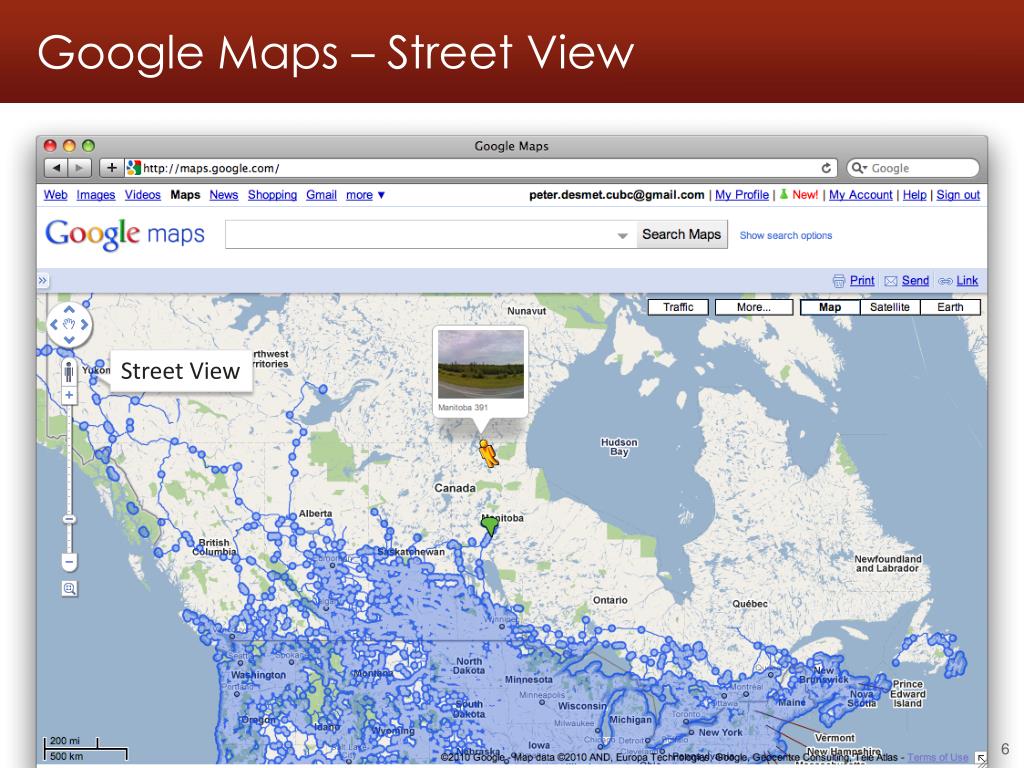1024x768 pixels.
Task: Open Terms of Use link
Action: (x=938, y=757)
